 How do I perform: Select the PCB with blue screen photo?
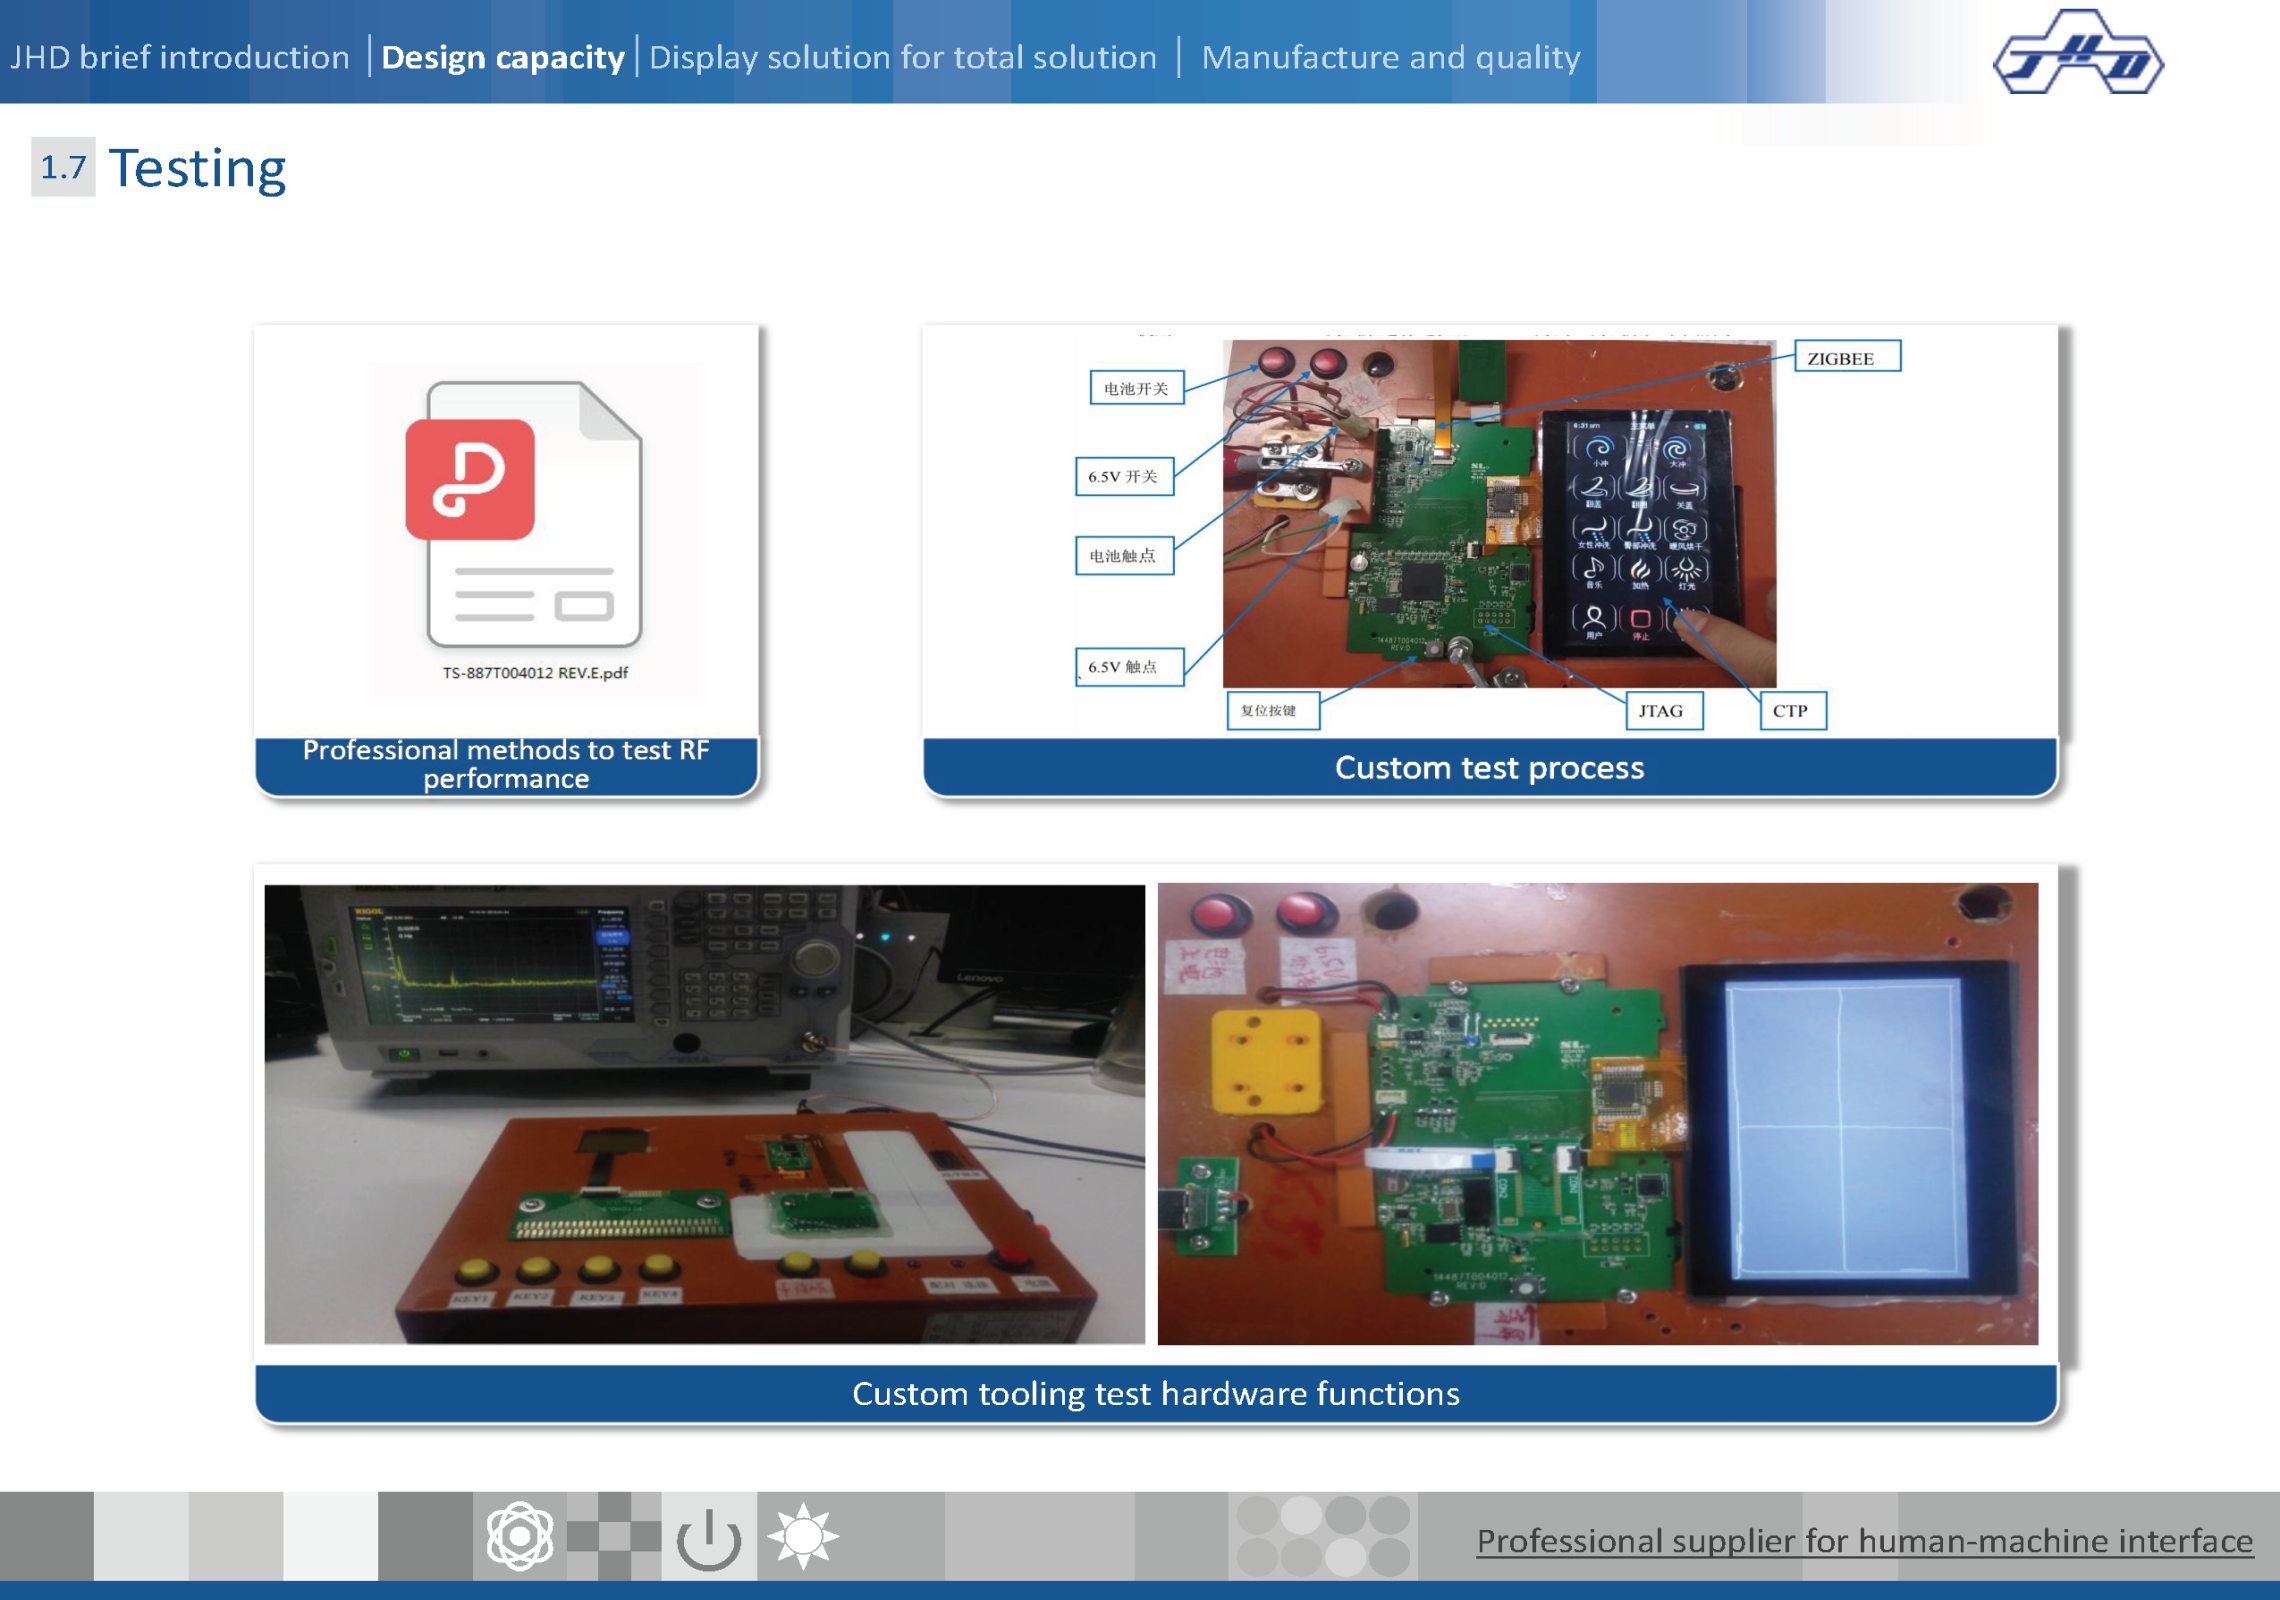coord(1597,1113)
